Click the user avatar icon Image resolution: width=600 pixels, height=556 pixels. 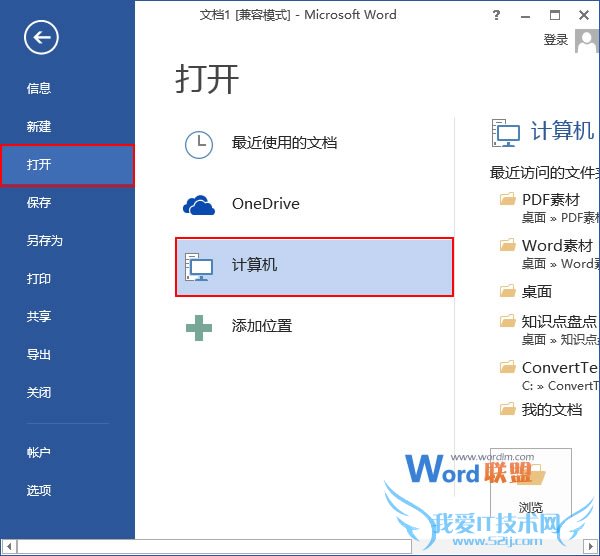pos(587,41)
